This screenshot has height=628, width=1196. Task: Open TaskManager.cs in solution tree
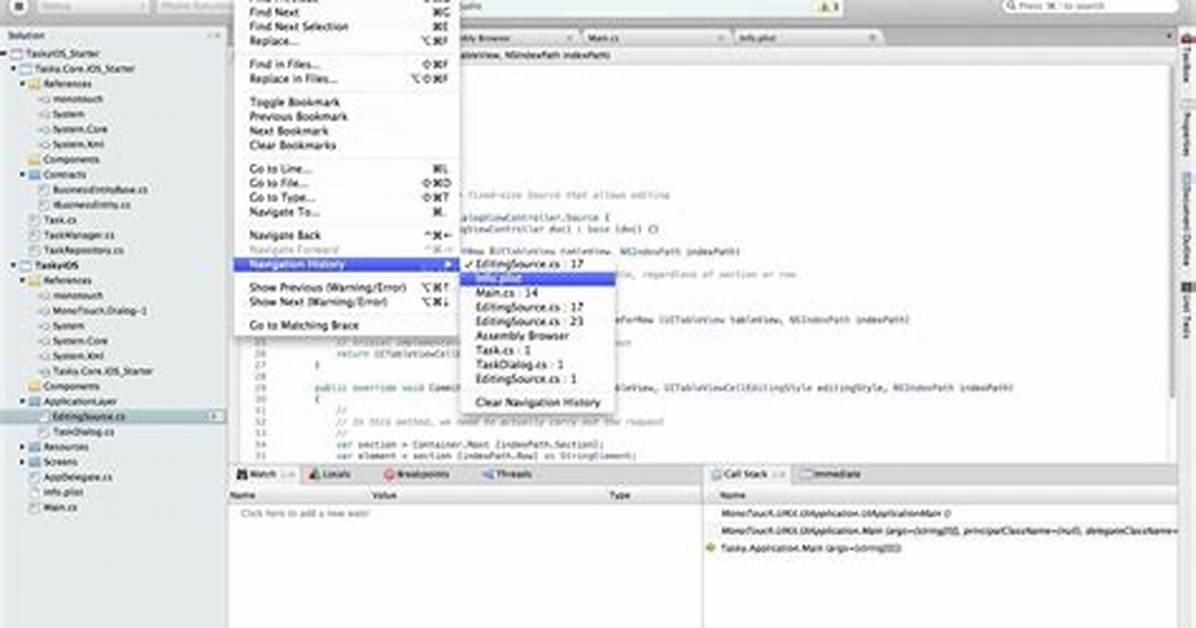click(79, 235)
